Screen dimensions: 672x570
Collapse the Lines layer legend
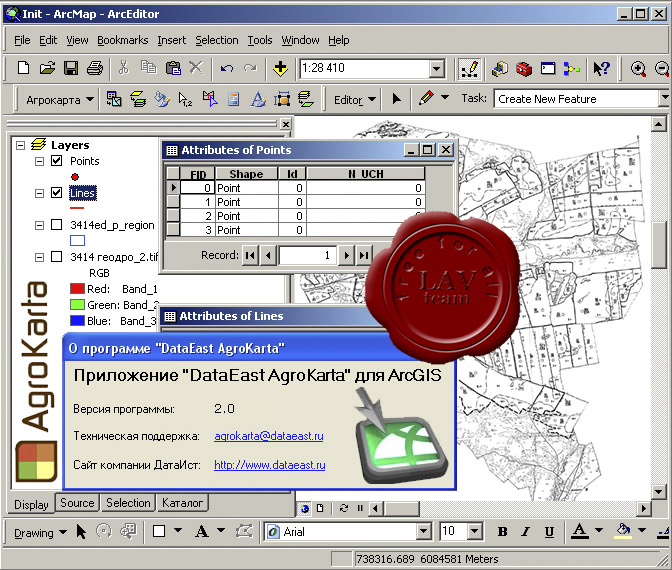coord(39,193)
